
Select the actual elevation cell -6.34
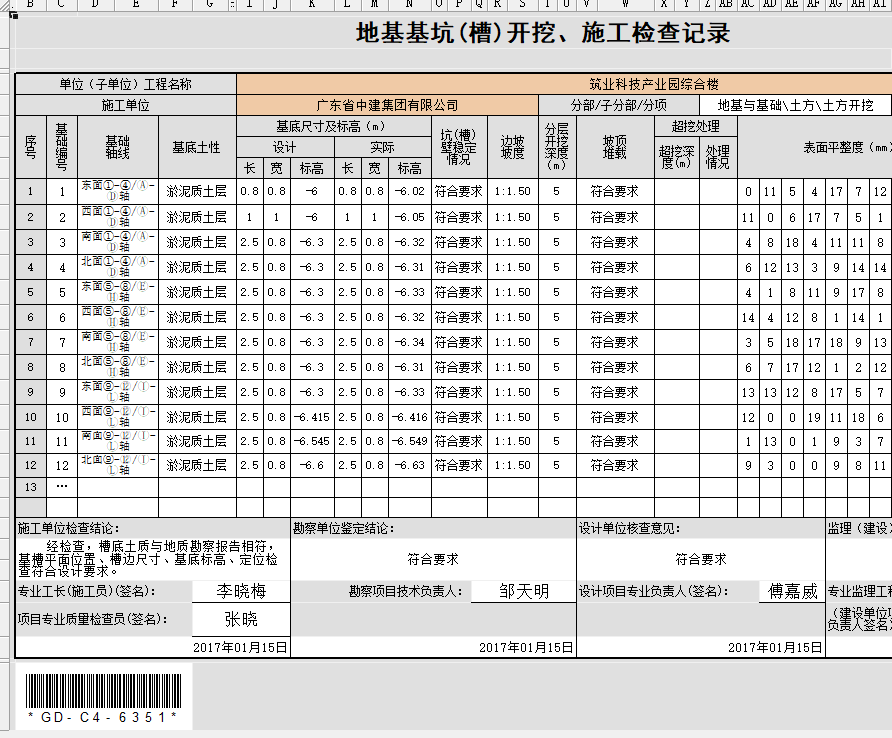[410, 342]
